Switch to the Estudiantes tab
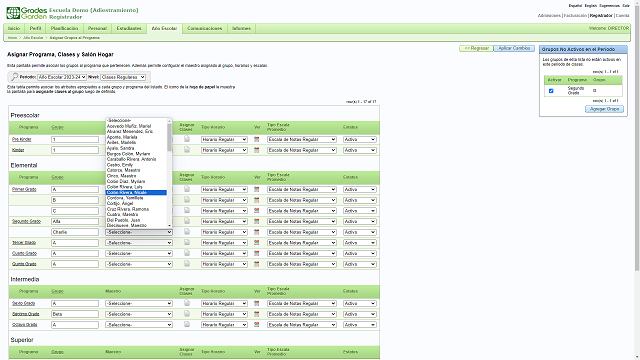This screenshot has height=360, width=640. click(x=129, y=29)
